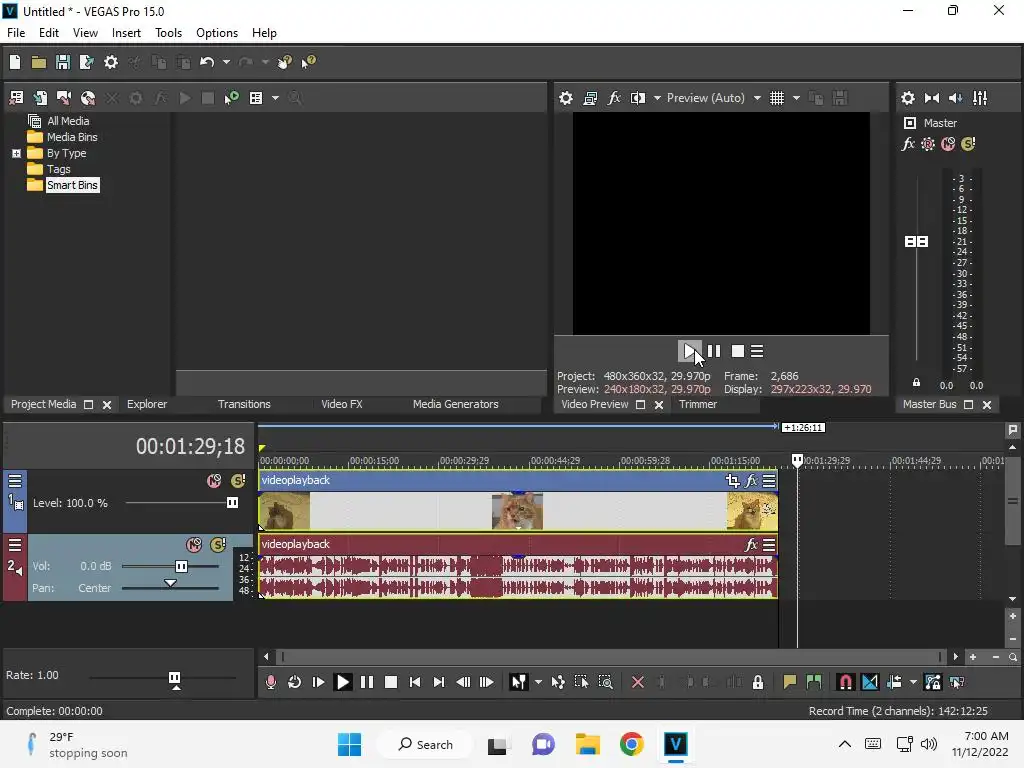Open the Tools menu
This screenshot has height=768, width=1024.
(168, 33)
